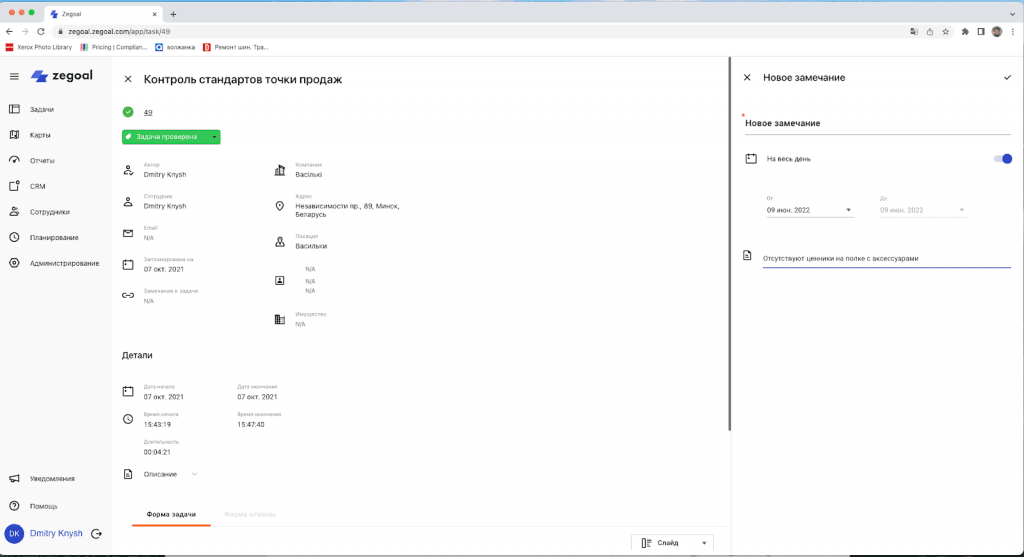Image resolution: width=1024 pixels, height=557 pixels.
Task: Expand the Задача проверена status dropdown arrow
Action: pos(214,137)
